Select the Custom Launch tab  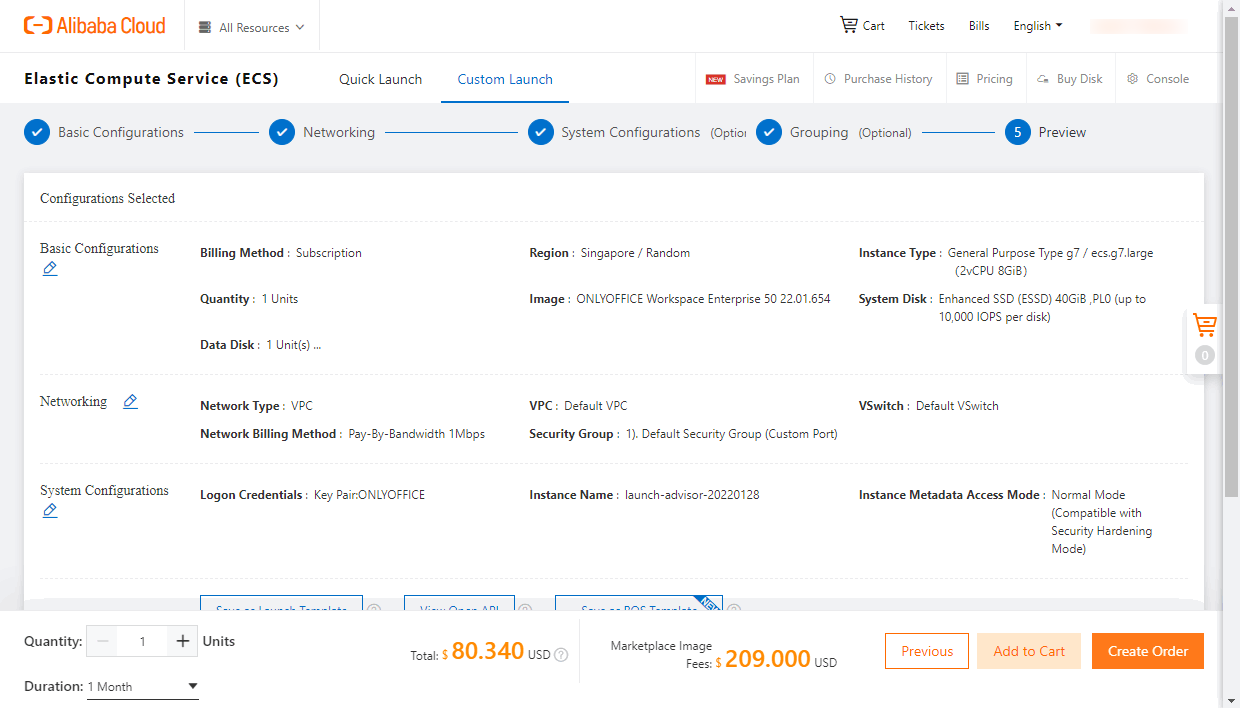pyautogui.click(x=504, y=78)
